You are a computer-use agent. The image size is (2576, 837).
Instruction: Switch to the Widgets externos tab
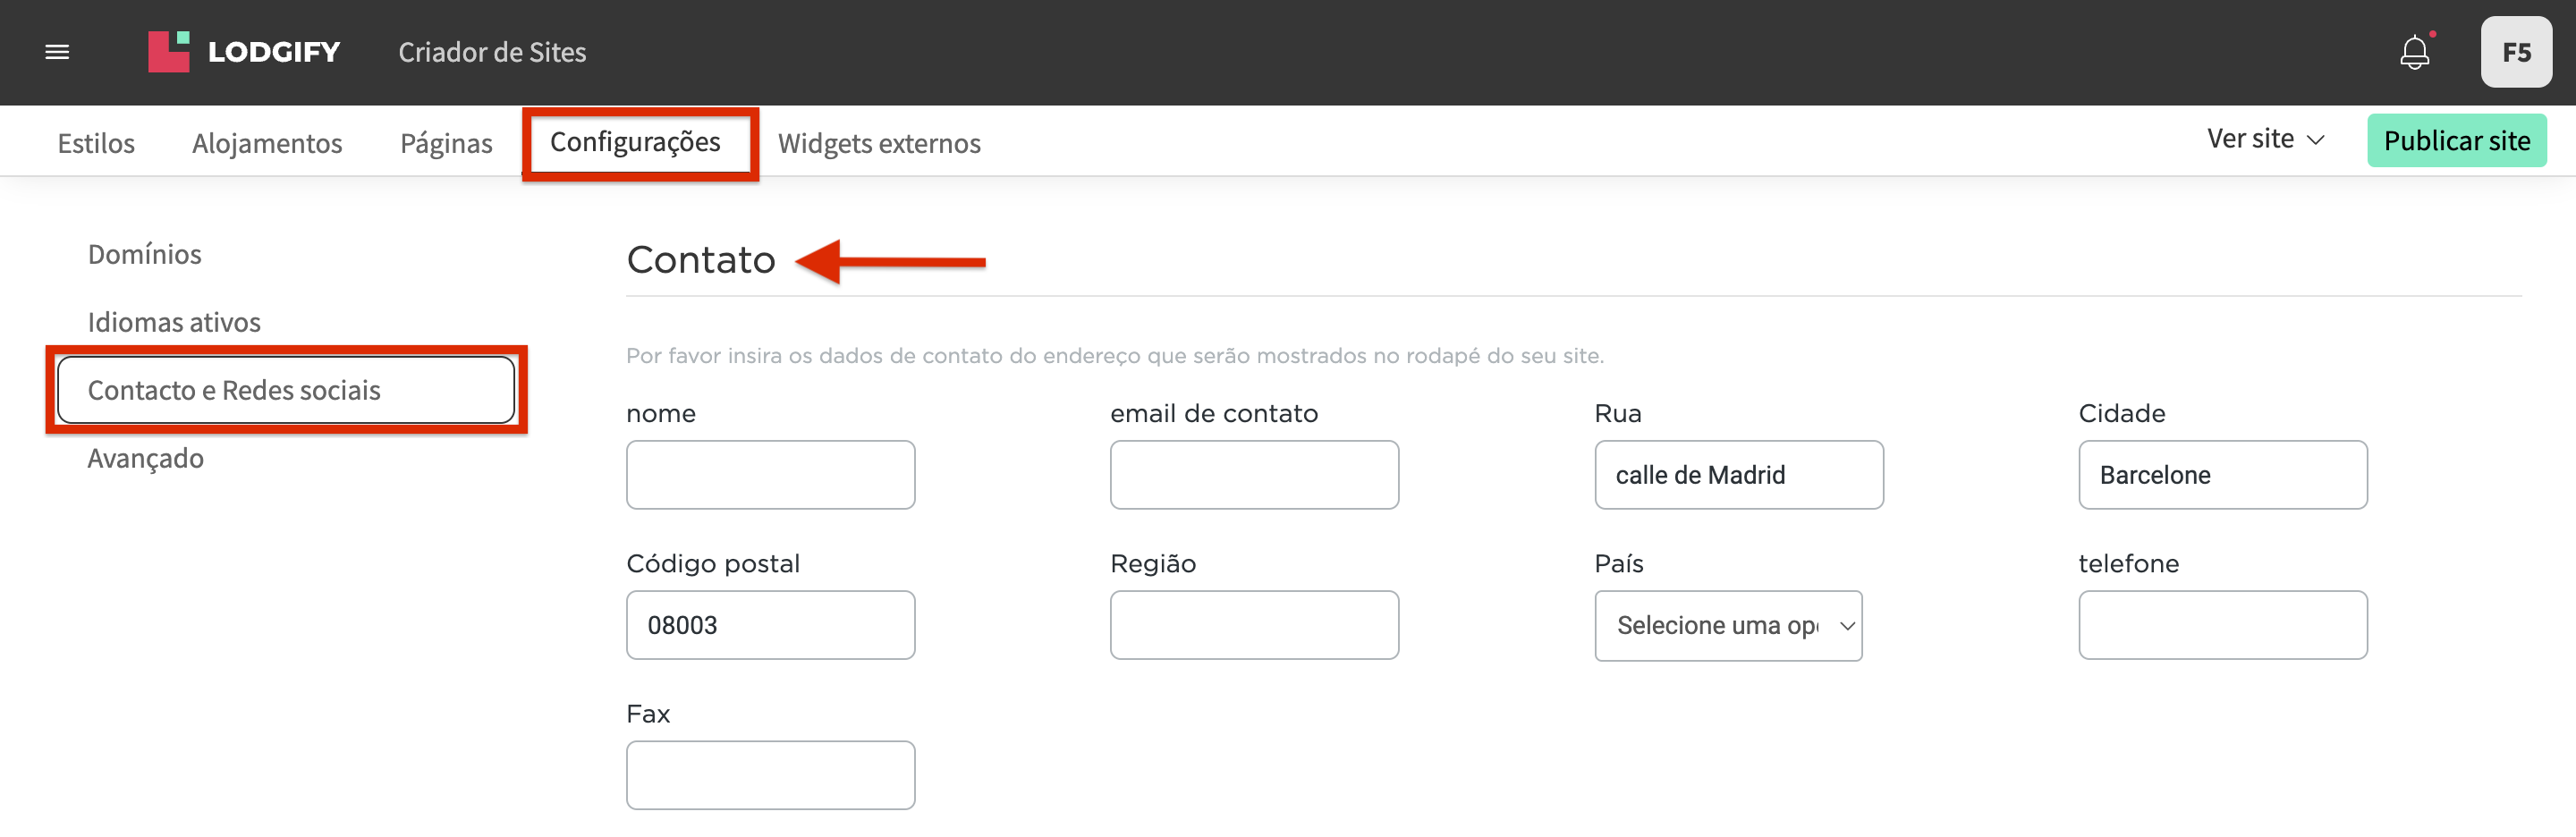(879, 143)
